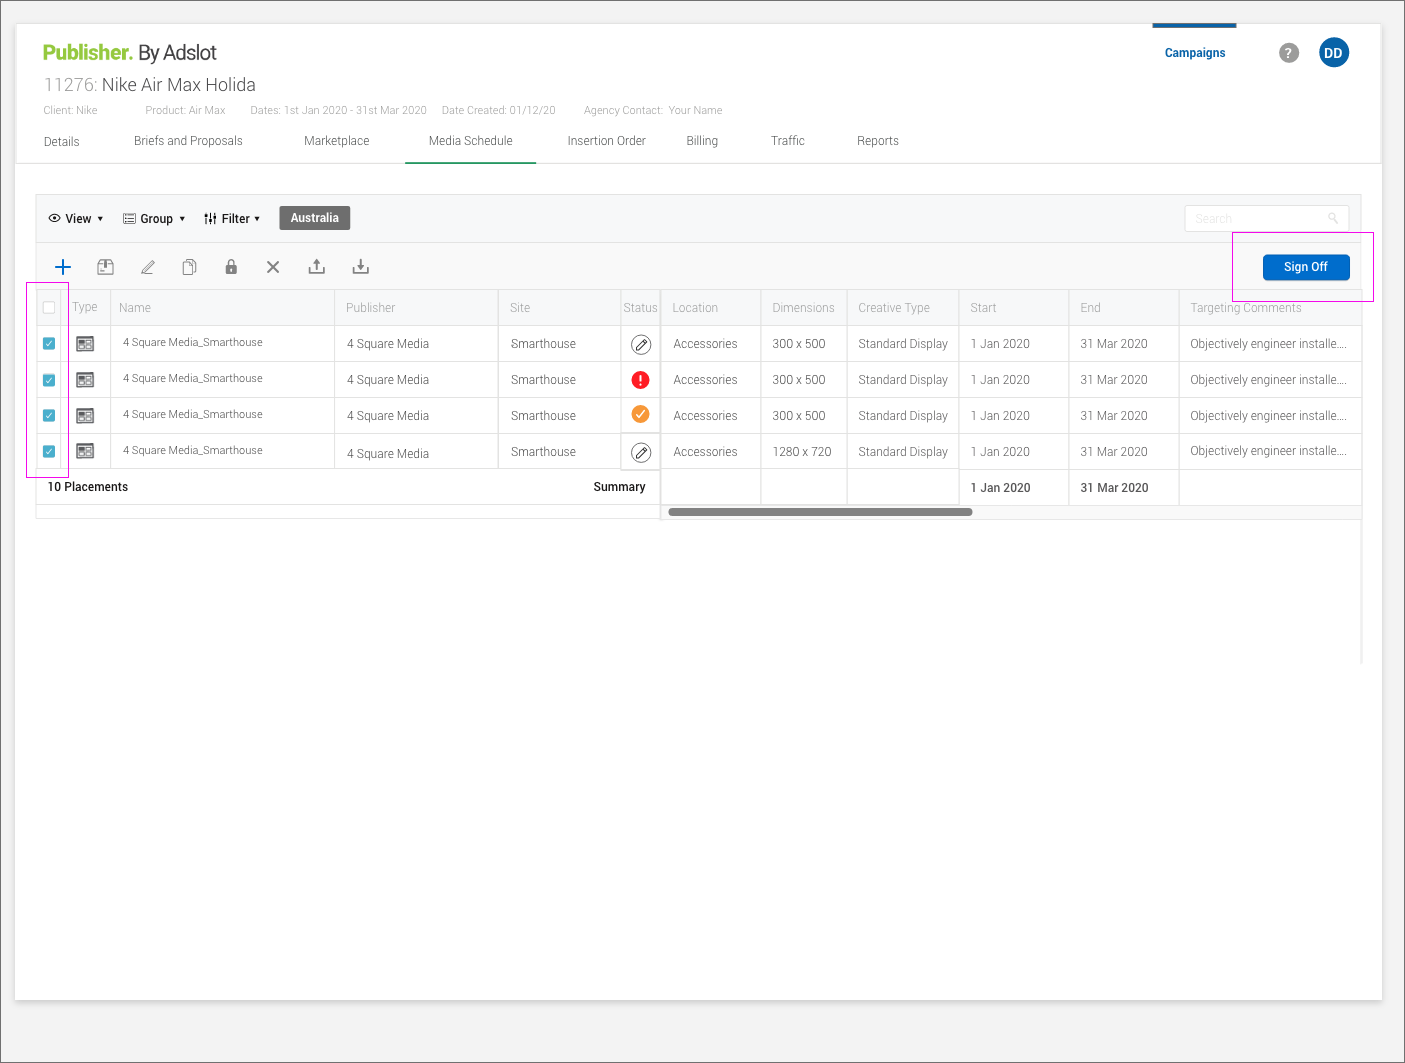Click into the Search field

click(x=1267, y=218)
